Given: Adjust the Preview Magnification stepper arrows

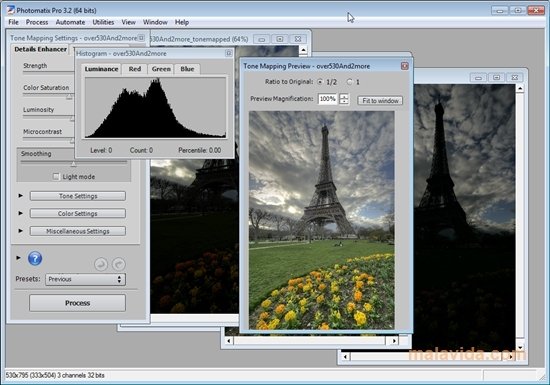Looking at the screenshot, I should tap(344, 99).
